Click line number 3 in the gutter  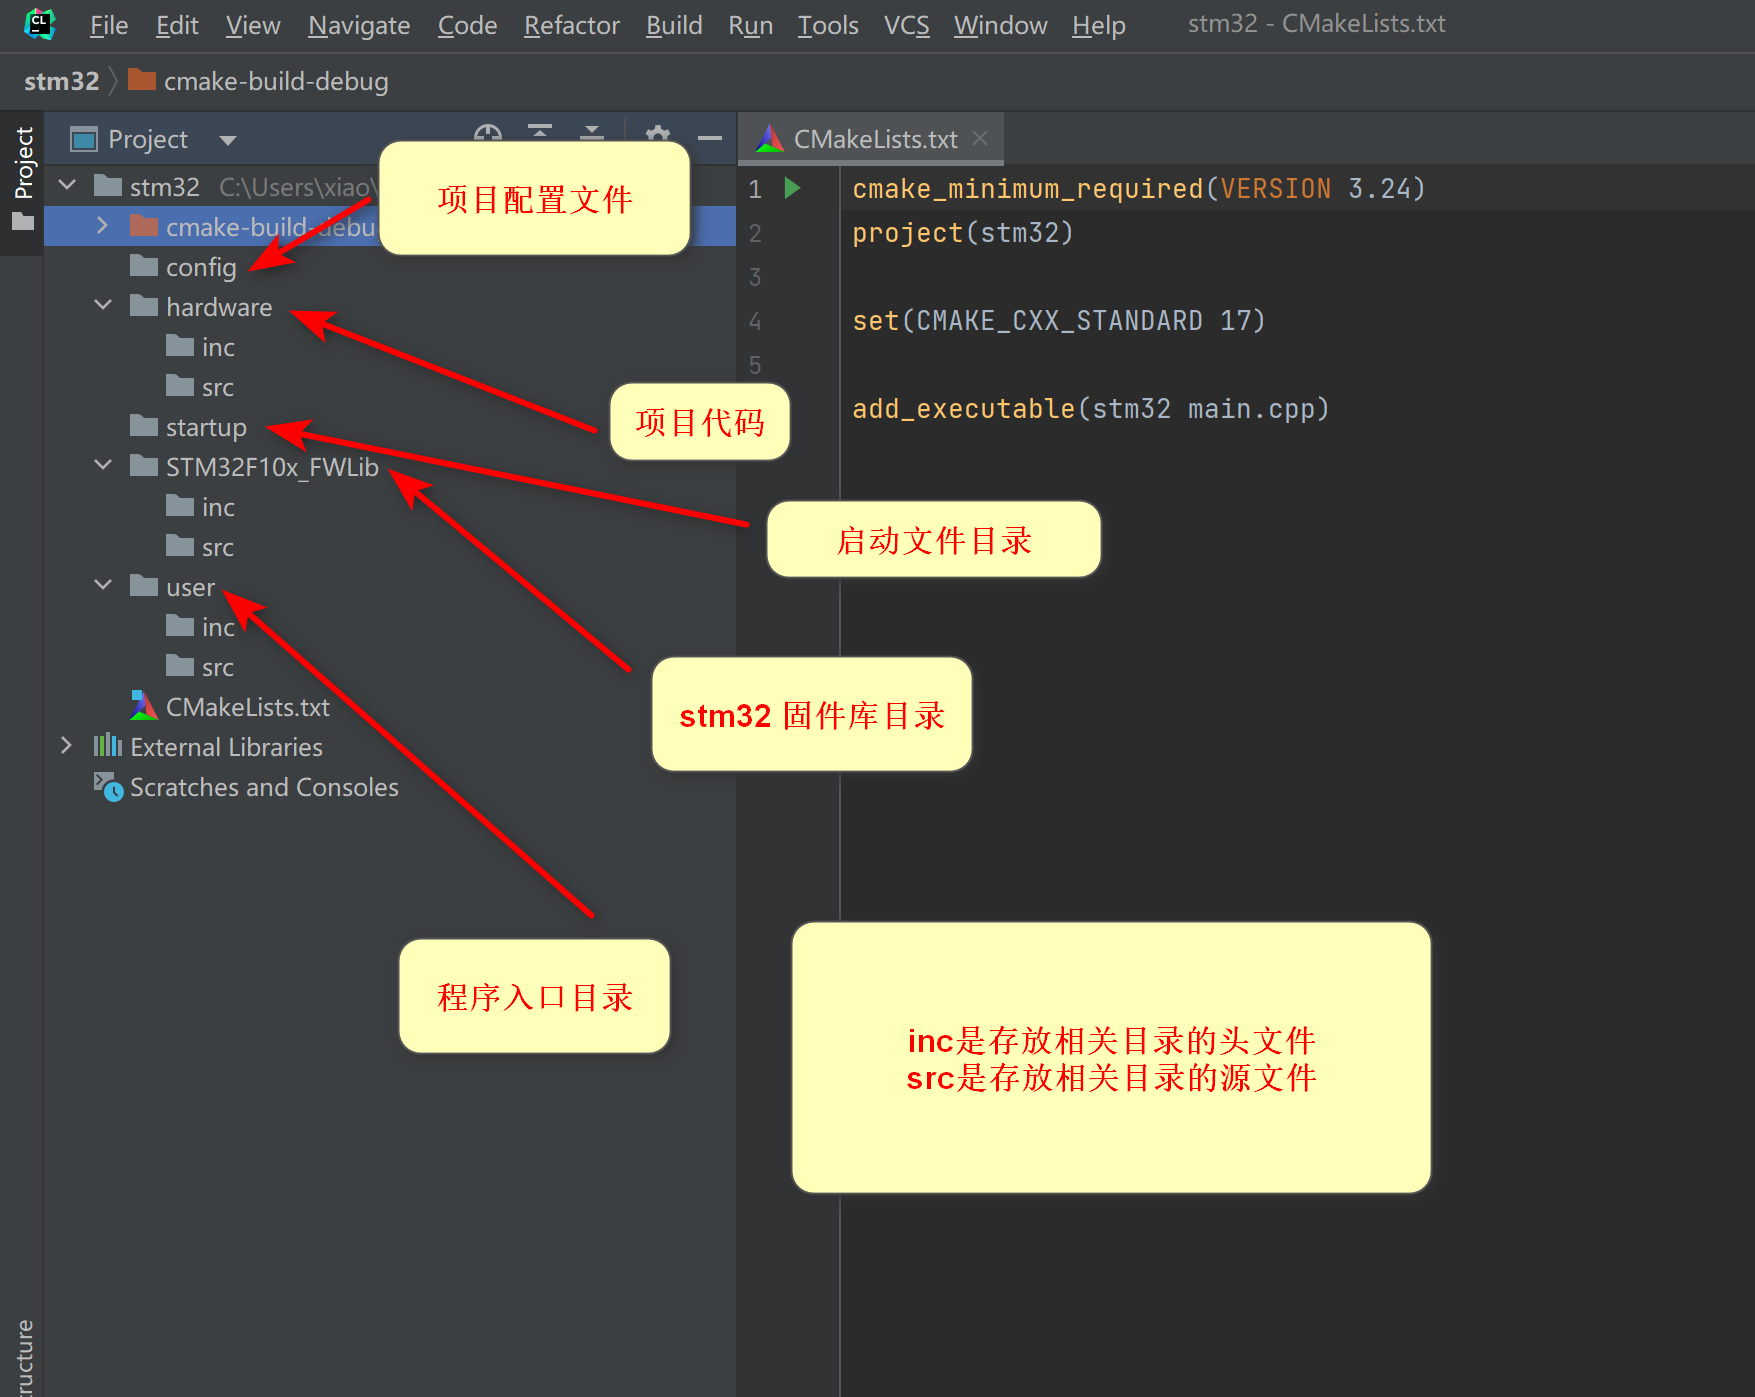pos(755,276)
